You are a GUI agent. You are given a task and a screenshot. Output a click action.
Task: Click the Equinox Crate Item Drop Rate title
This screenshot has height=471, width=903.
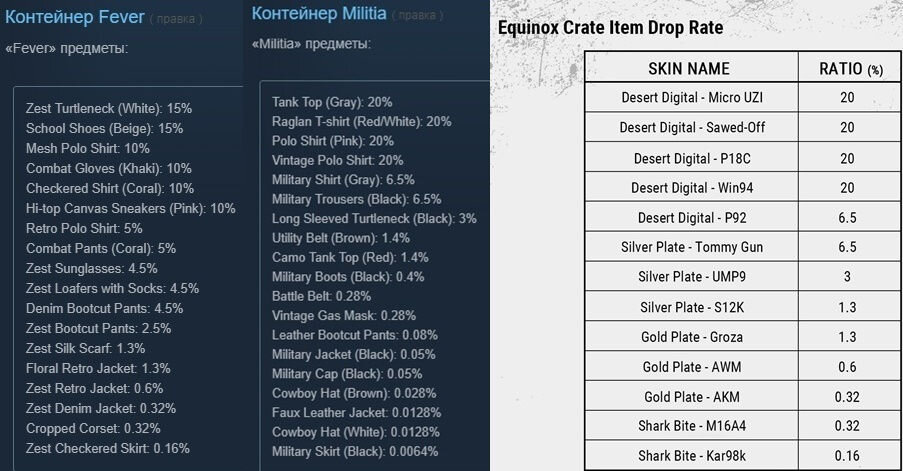610,28
